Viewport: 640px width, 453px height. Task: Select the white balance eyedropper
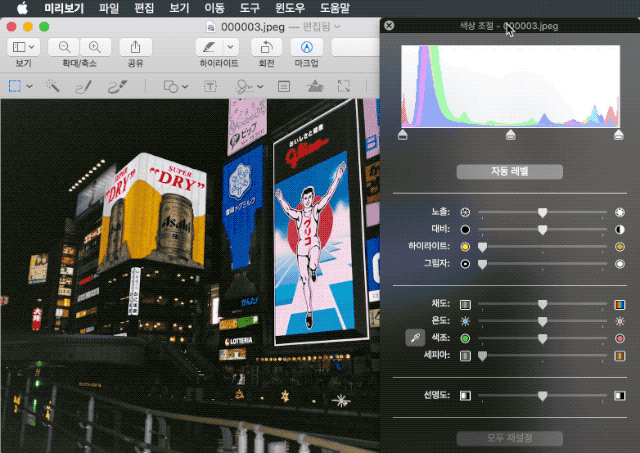pyautogui.click(x=415, y=338)
